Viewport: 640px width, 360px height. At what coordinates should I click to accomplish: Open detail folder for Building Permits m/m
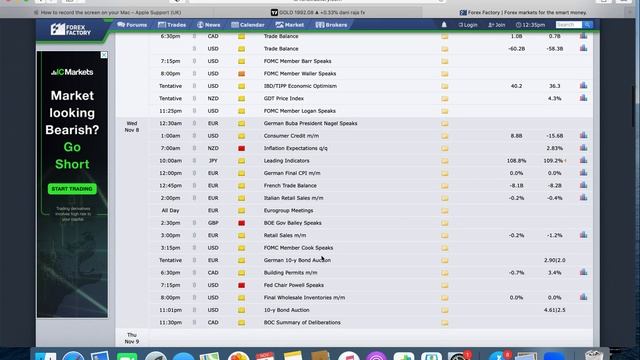tap(444, 273)
